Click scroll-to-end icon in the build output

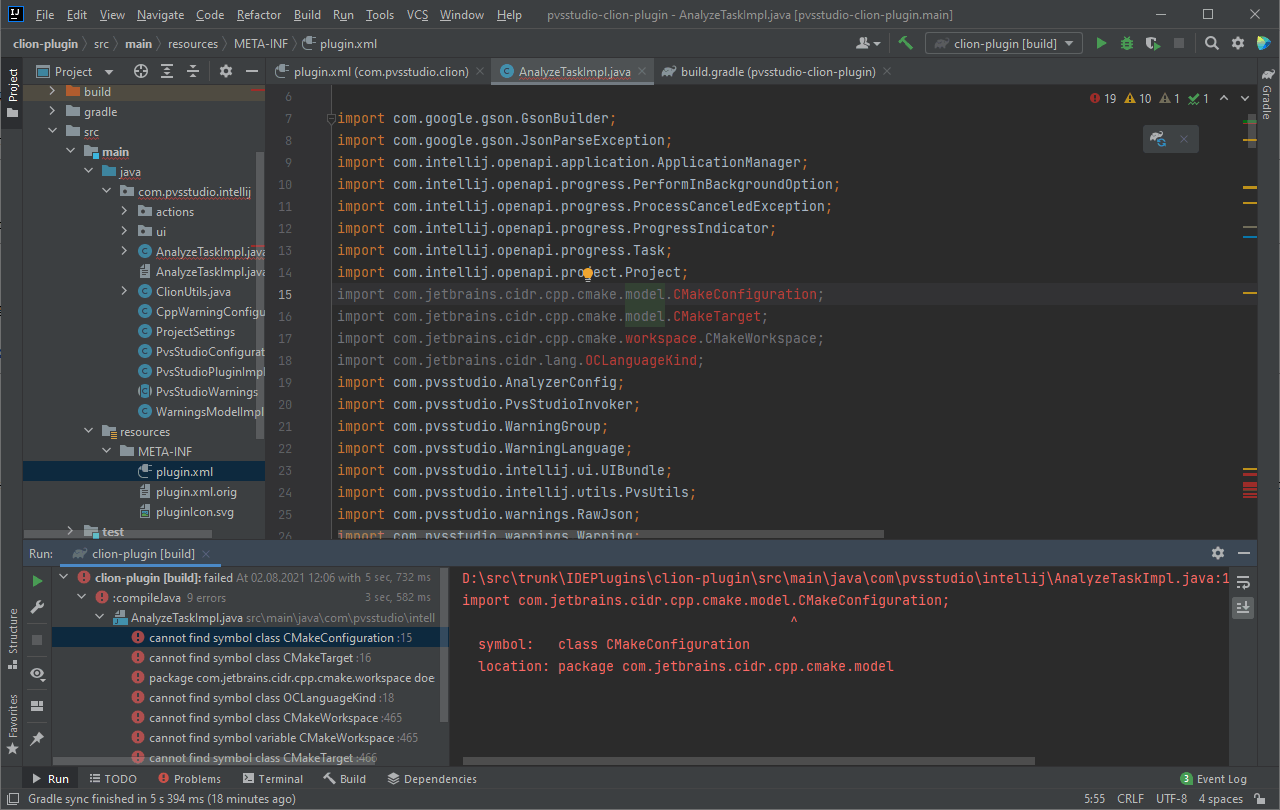click(x=1243, y=607)
